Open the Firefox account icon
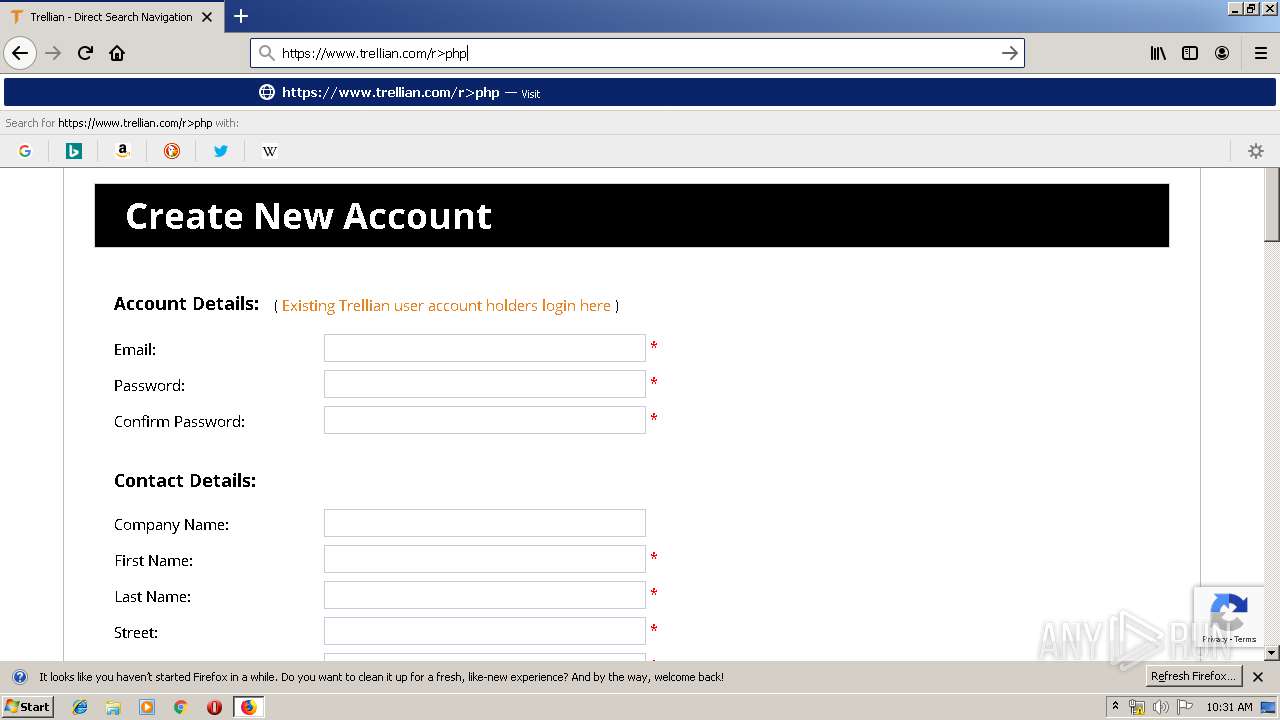This screenshot has width=1280, height=720. coord(1222,53)
